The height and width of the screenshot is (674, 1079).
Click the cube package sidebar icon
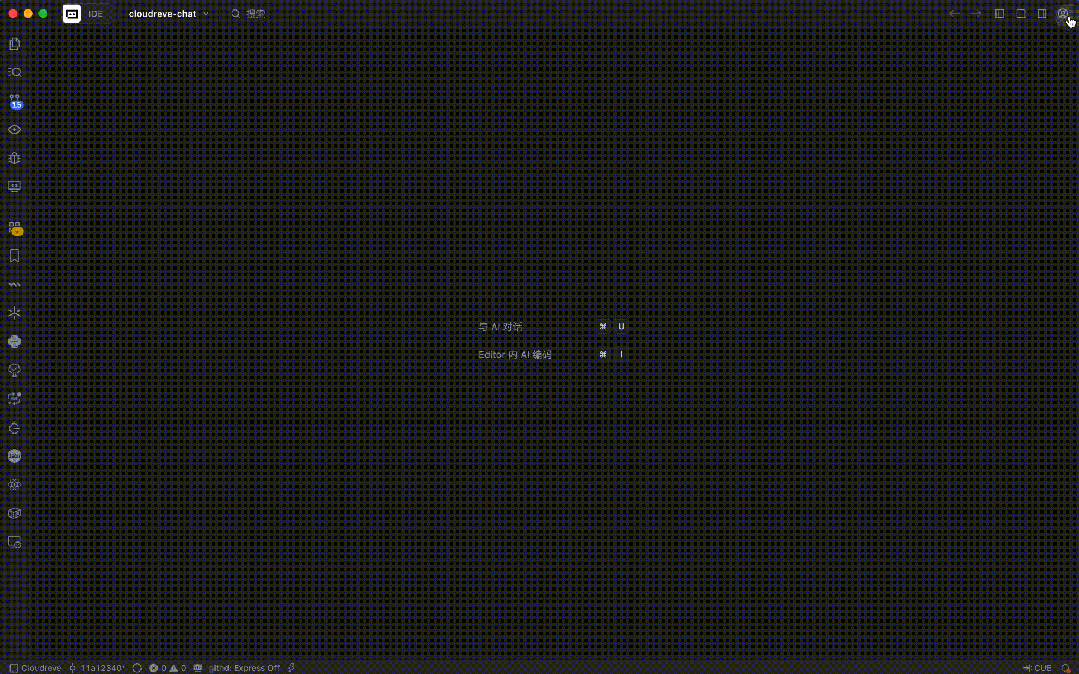(14, 514)
